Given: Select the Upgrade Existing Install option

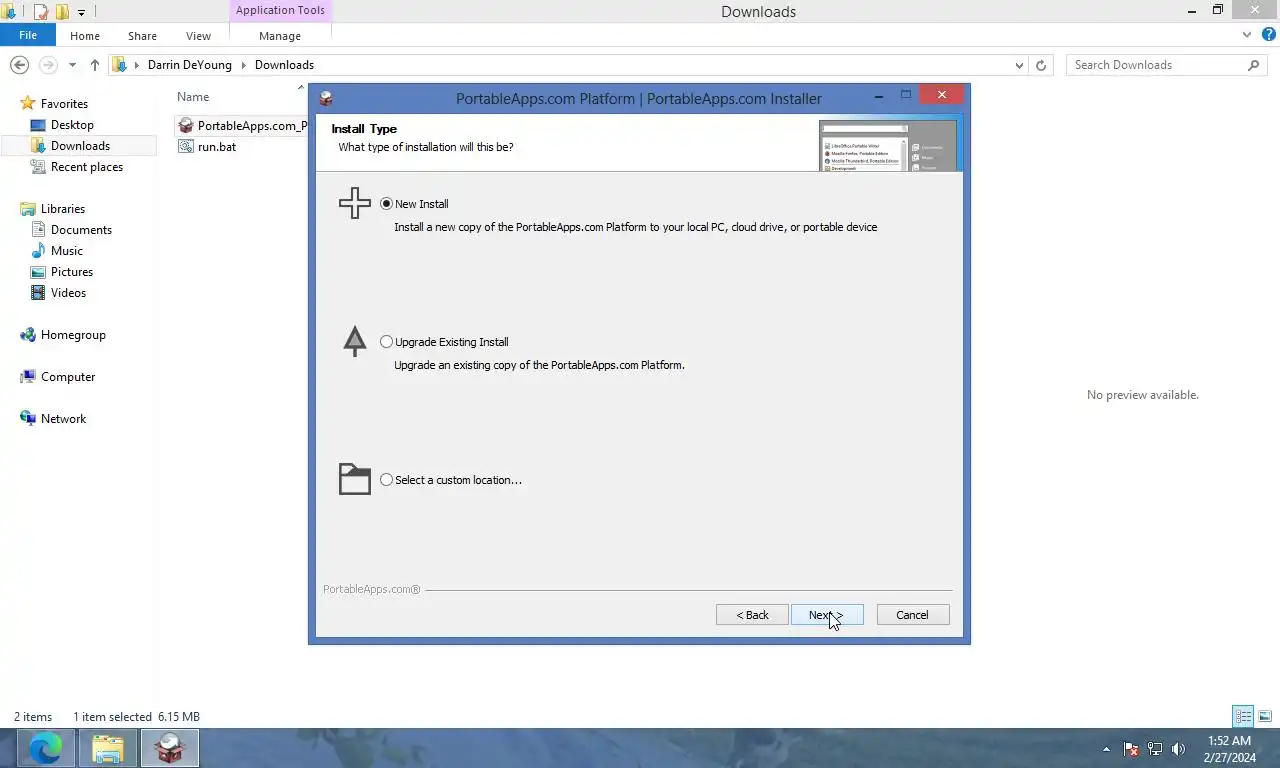Looking at the screenshot, I should [387, 342].
